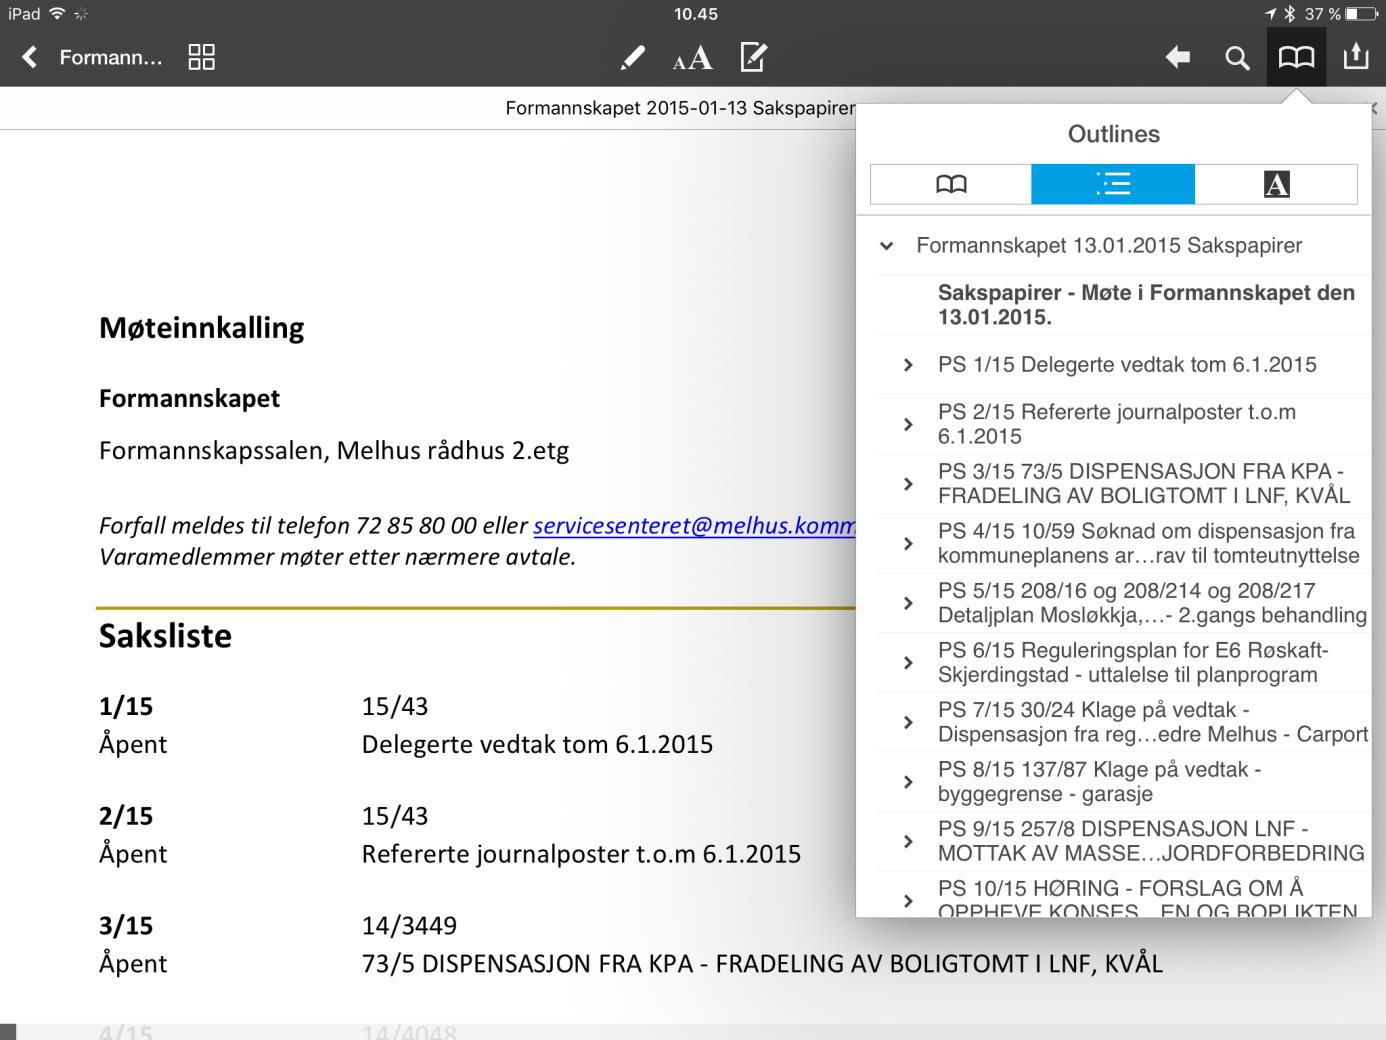Screen dimensions: 1386x1040
Task: Open search with the magnifier icon
Action: pyautogui.click(x=1237, y=58)
